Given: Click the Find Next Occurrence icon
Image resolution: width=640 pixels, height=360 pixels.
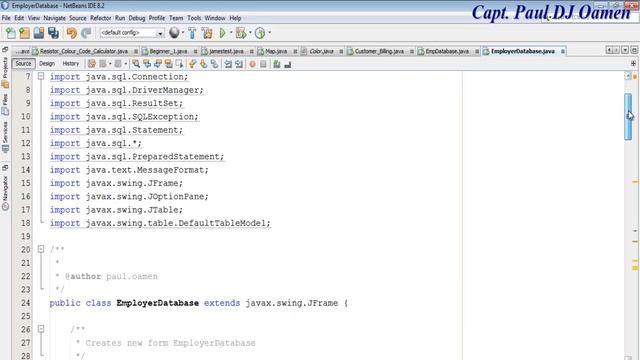Looking at the screenshot, I should [158, 64].
